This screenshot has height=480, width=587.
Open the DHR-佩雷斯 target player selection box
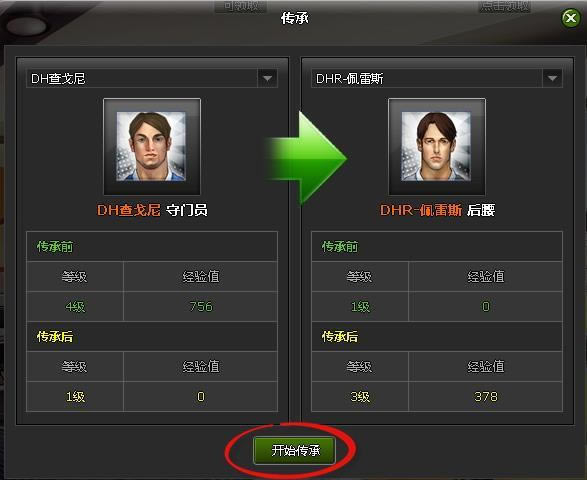(x=437, y=78)
